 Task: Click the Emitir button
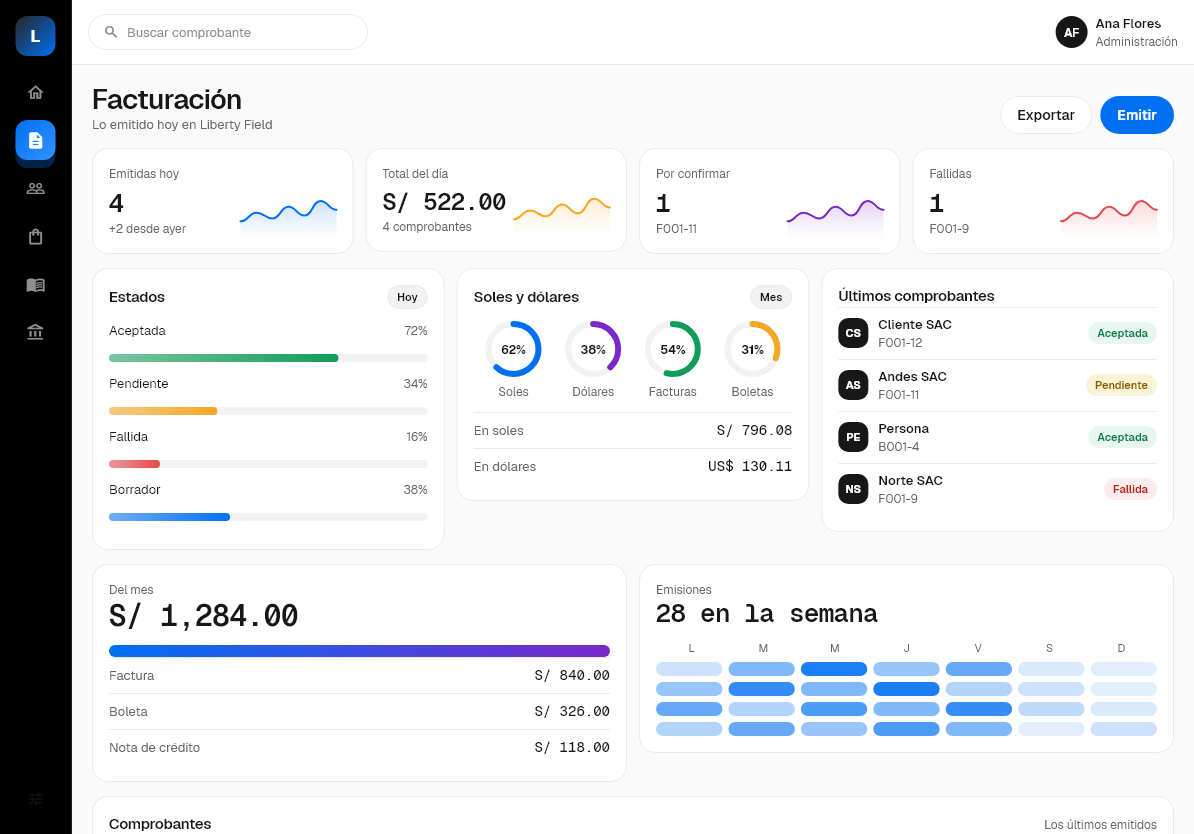[1136, 115]
